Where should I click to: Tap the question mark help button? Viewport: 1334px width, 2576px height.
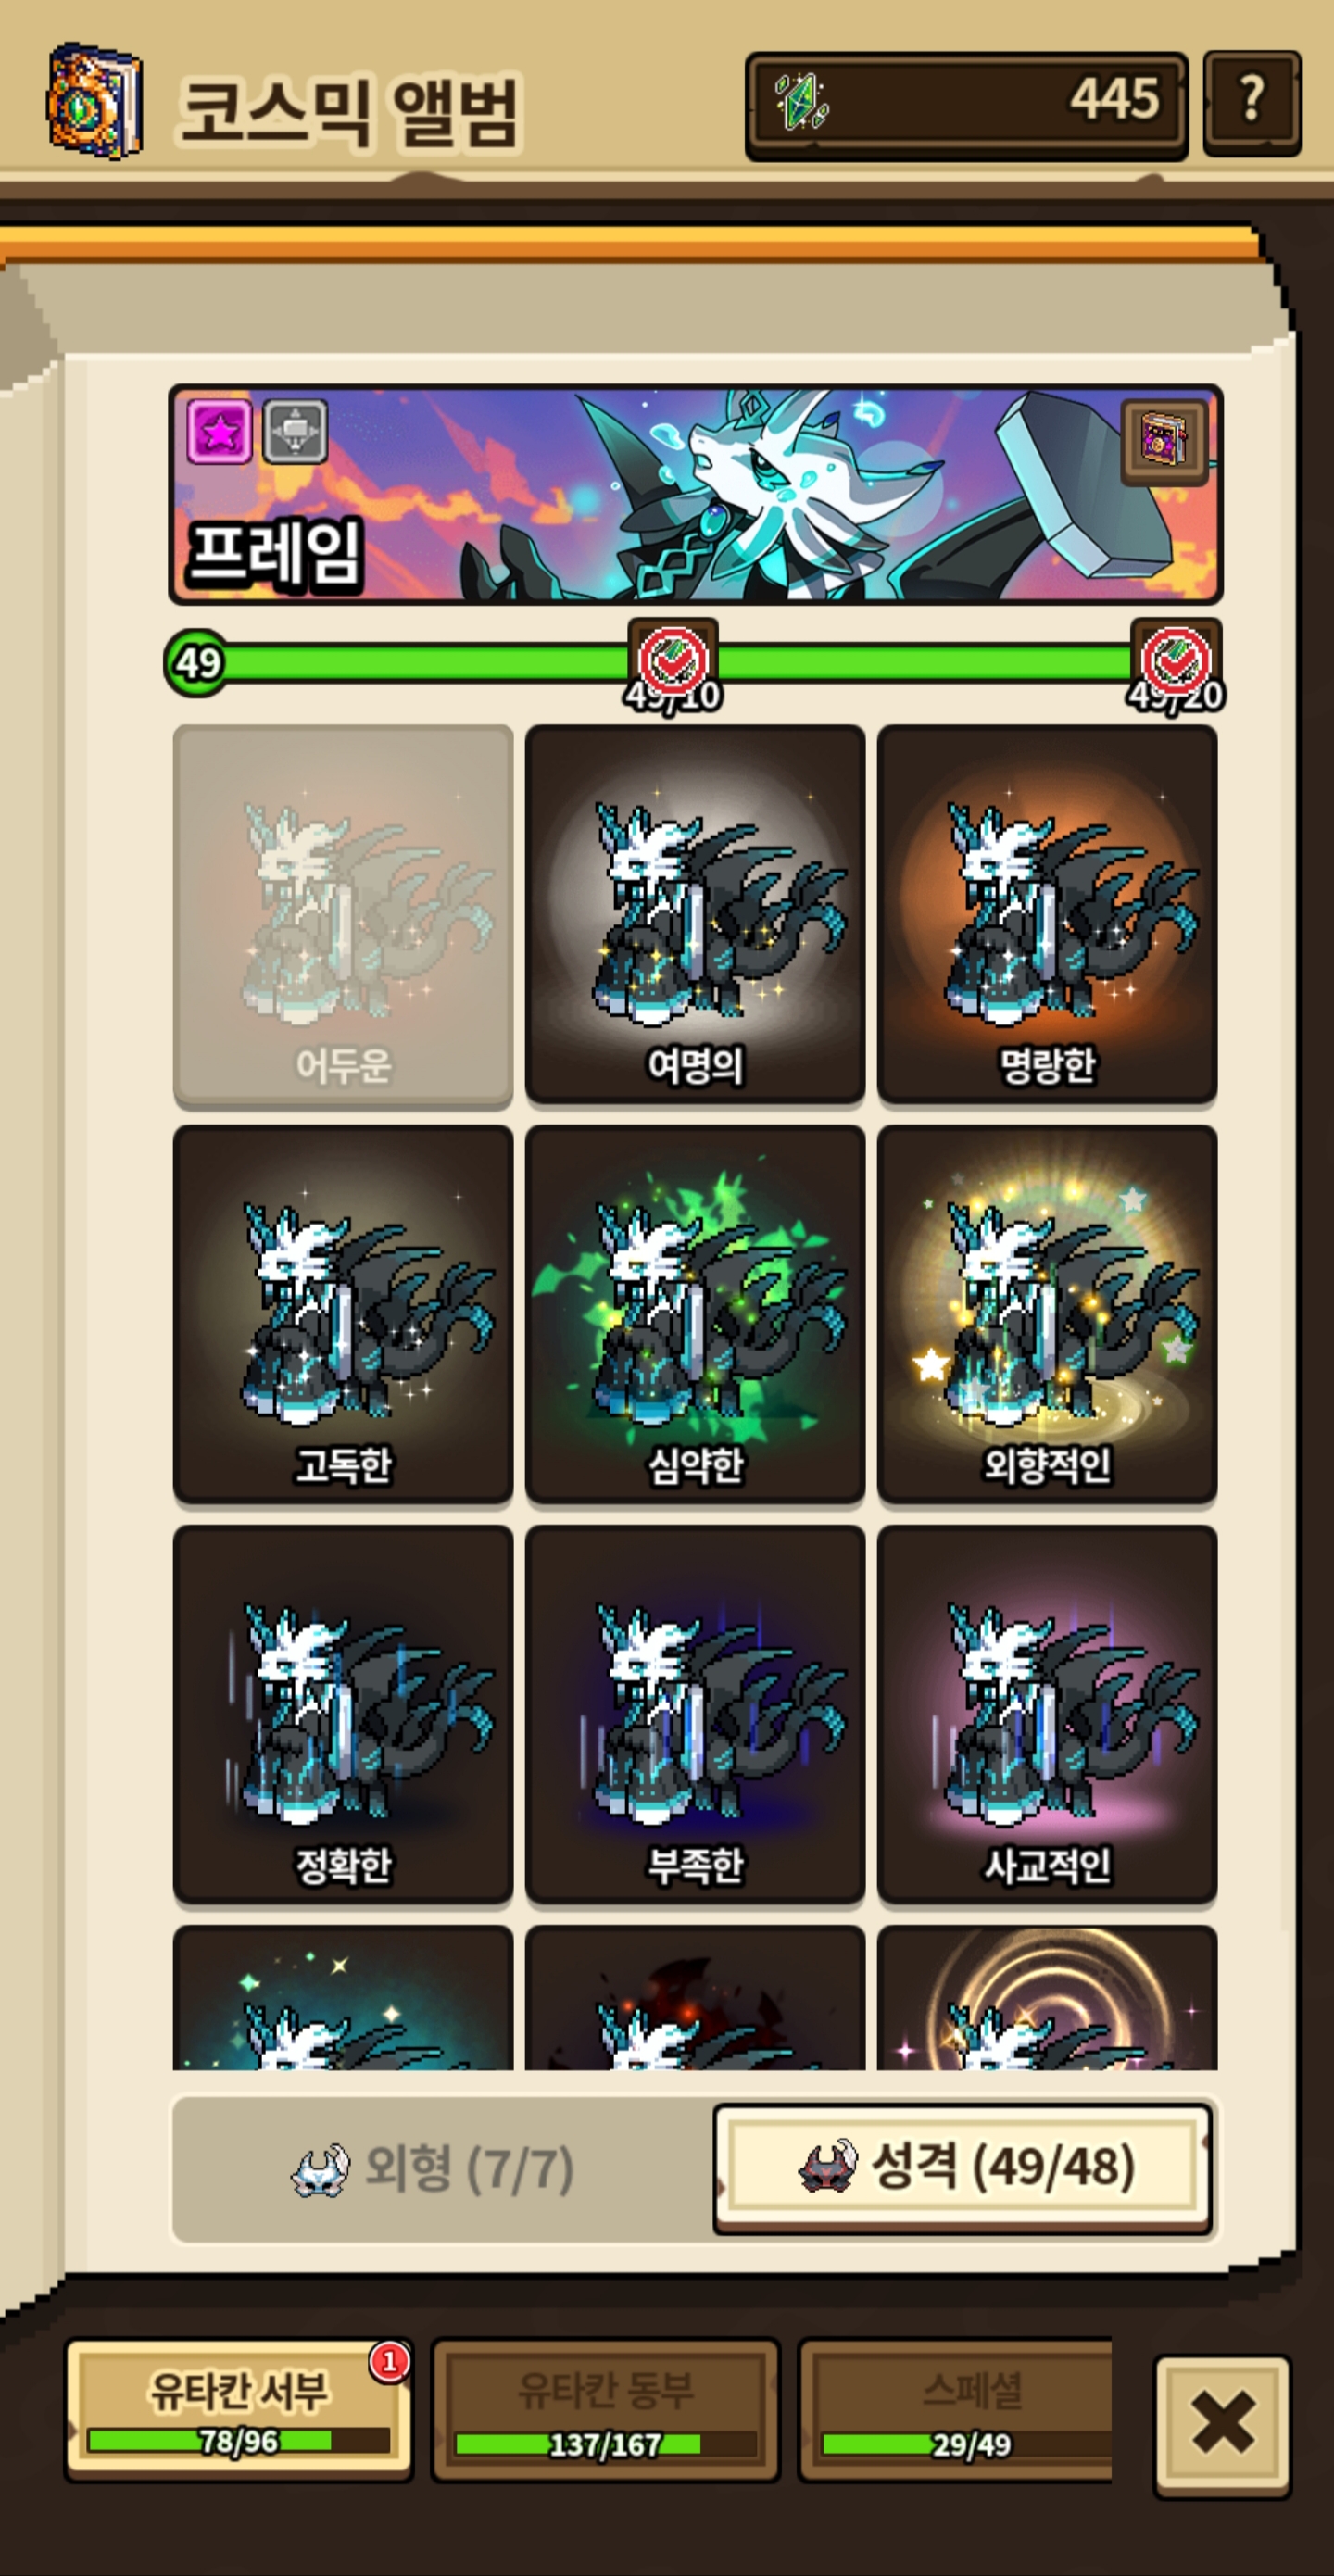(x=1251, y=103)
